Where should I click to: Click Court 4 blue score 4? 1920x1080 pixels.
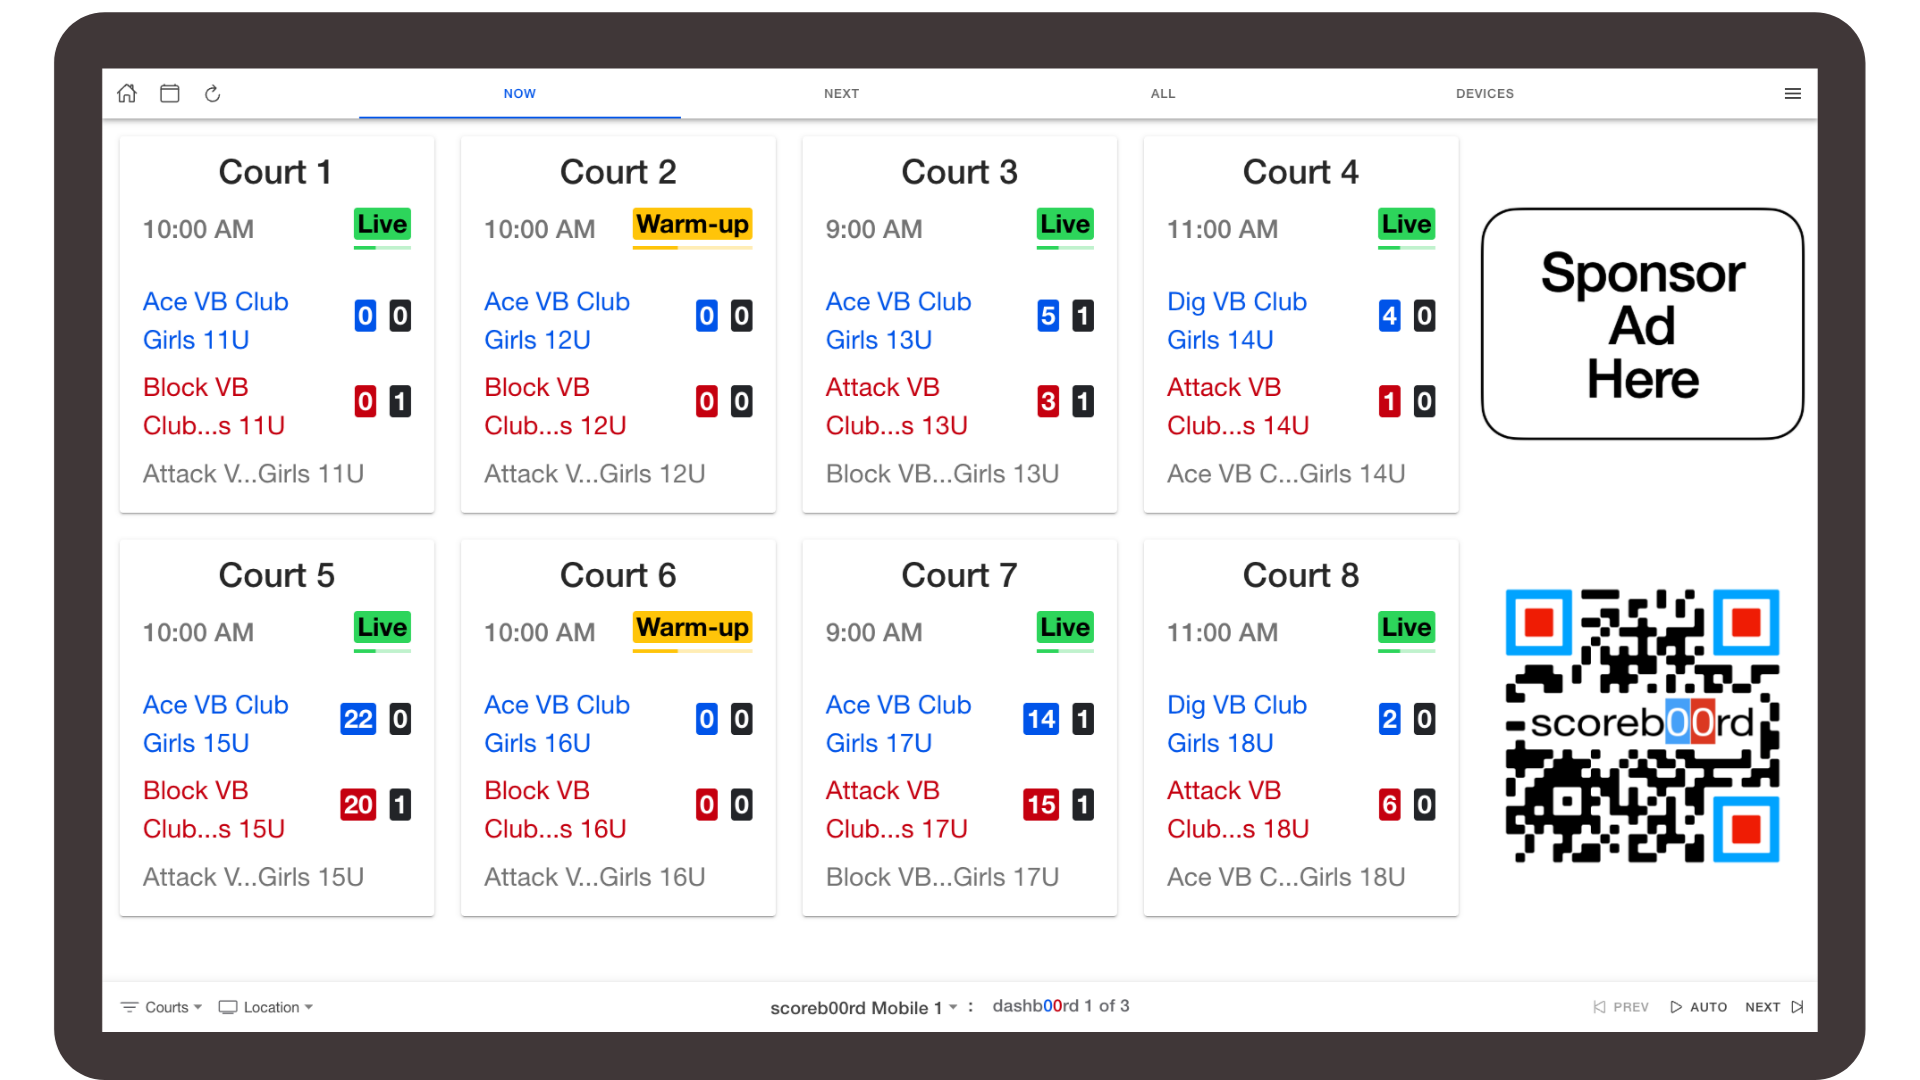tap(1390, 316)
